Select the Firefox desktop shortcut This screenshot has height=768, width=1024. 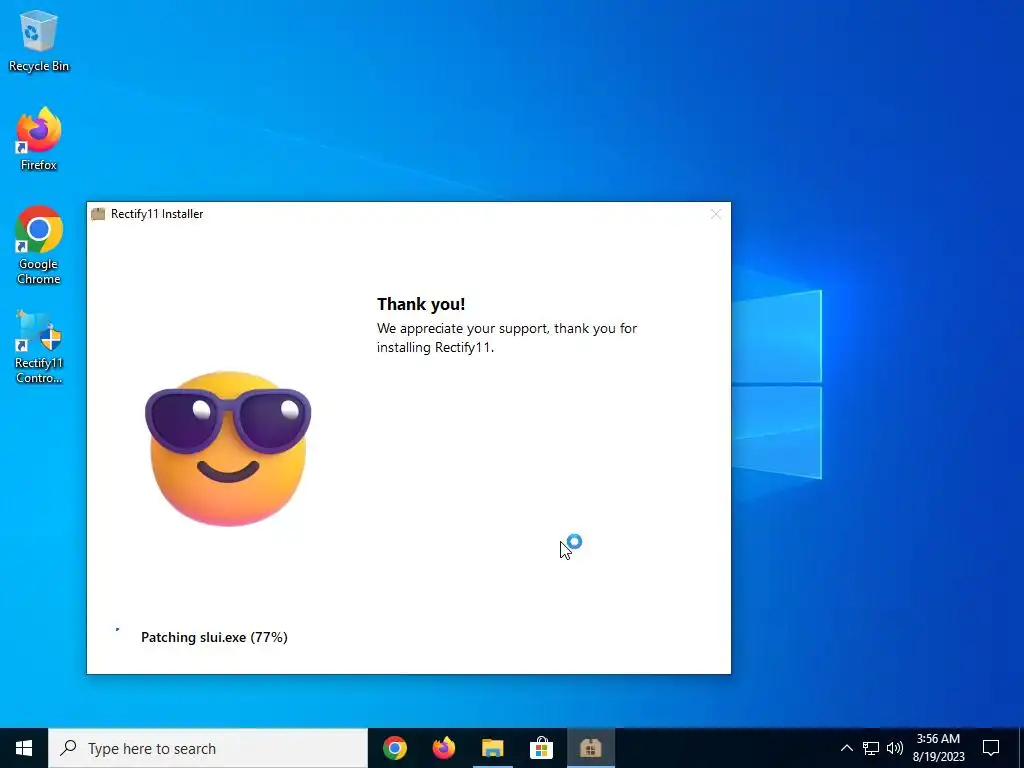click(x=39, y=138)
